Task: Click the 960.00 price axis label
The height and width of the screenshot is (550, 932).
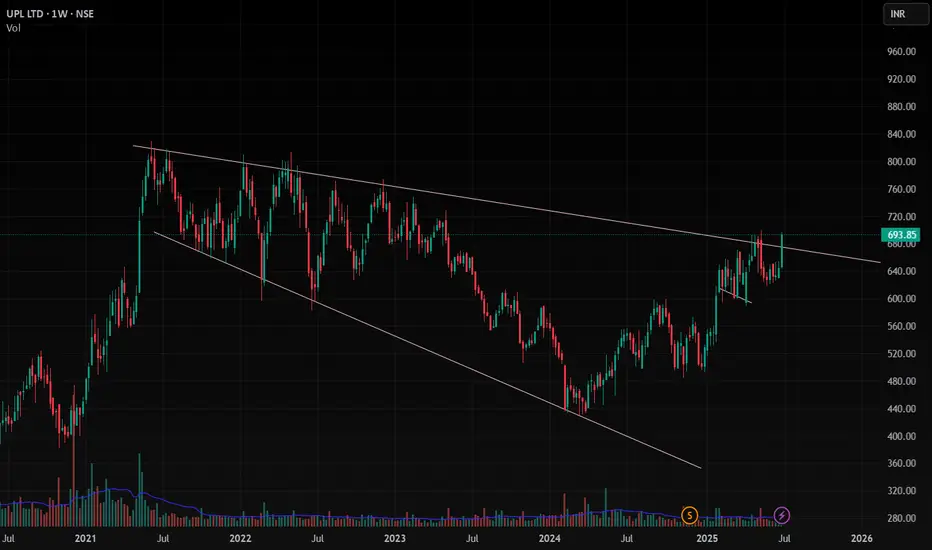Action: [x=901, y=52]
